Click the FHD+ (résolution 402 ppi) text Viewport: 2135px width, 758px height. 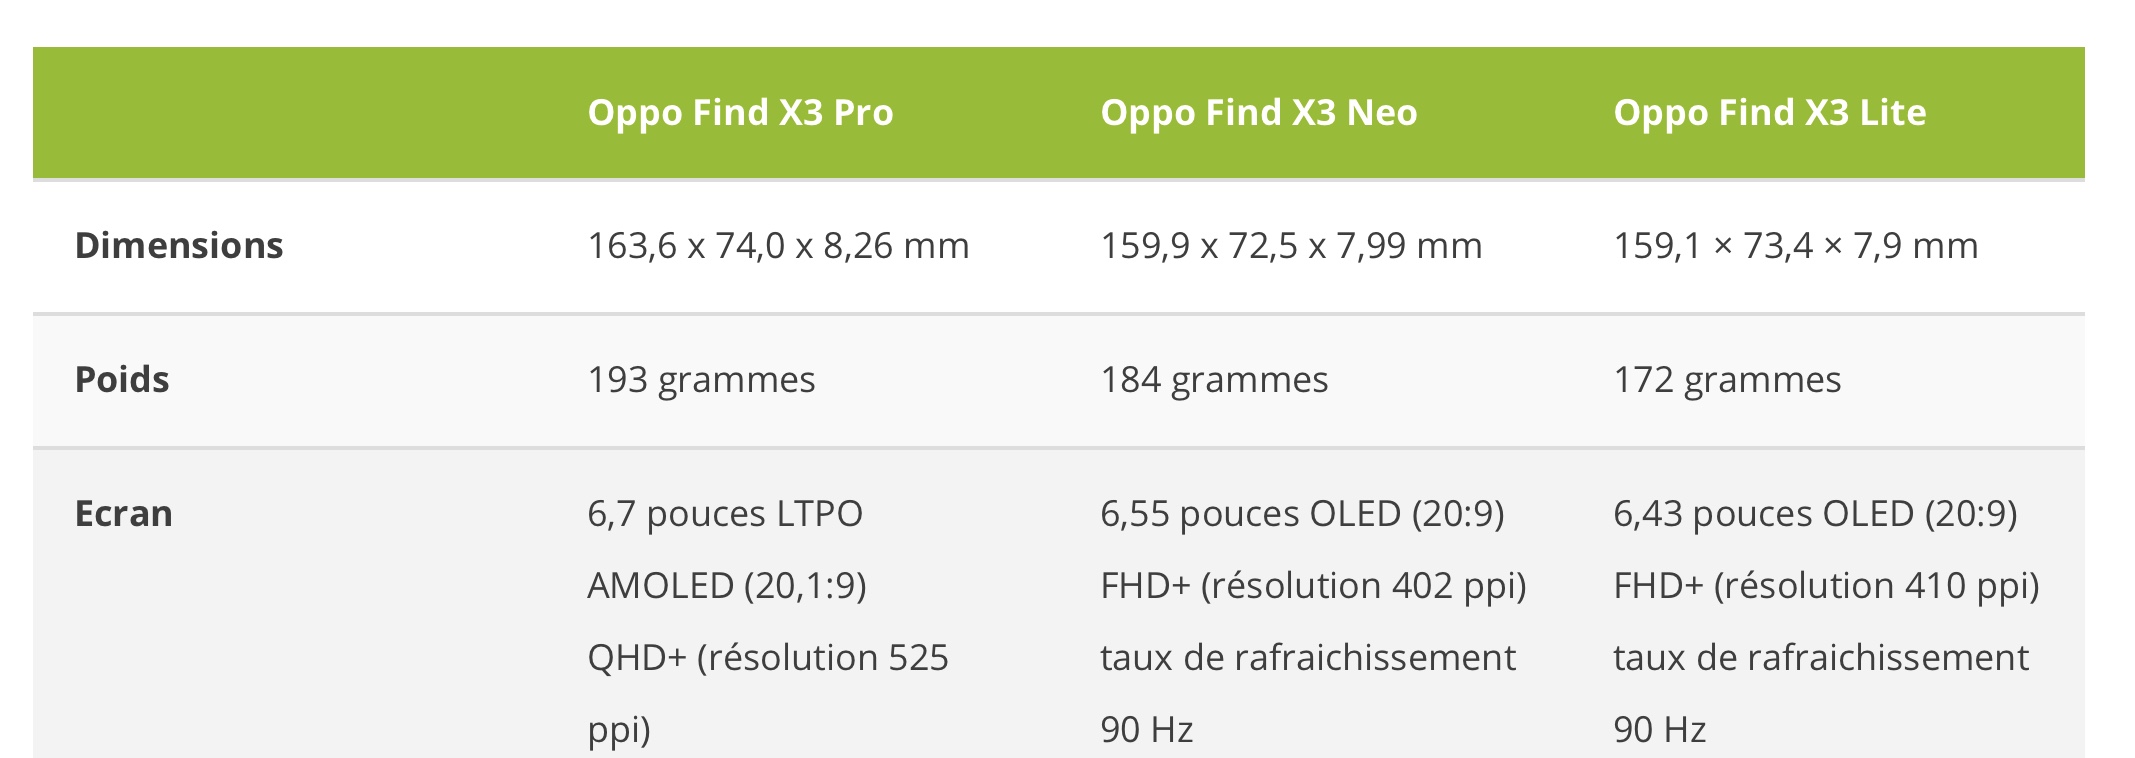(x=1313, y=586)
